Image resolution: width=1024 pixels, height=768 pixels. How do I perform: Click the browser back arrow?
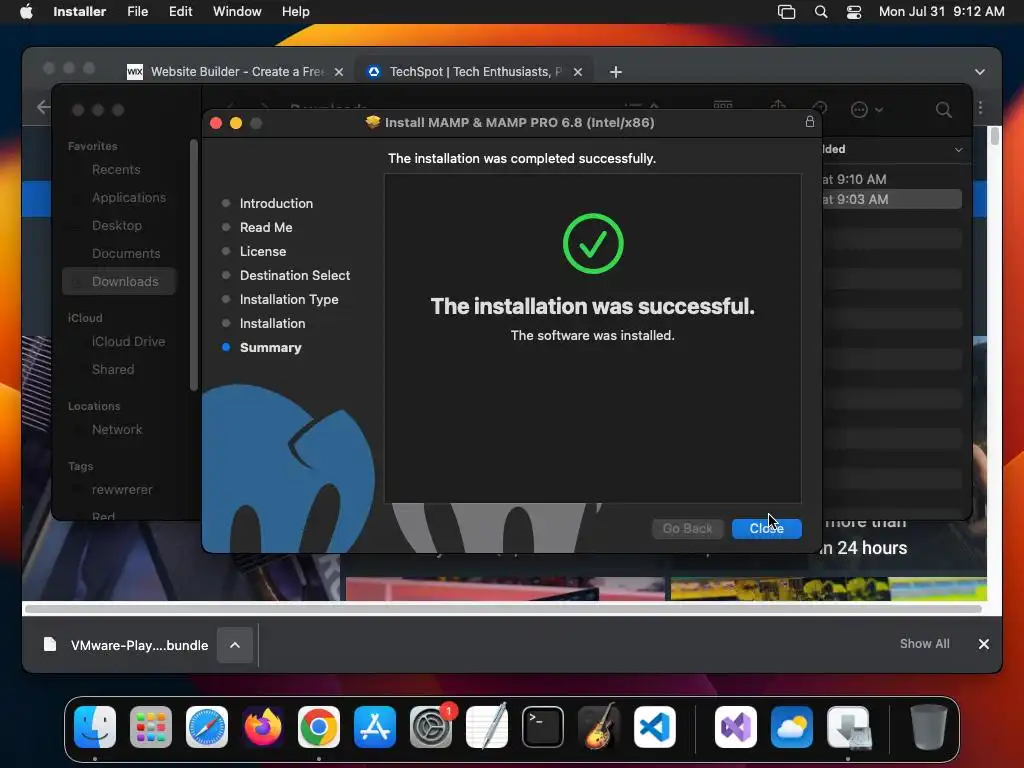click(43, 107)
